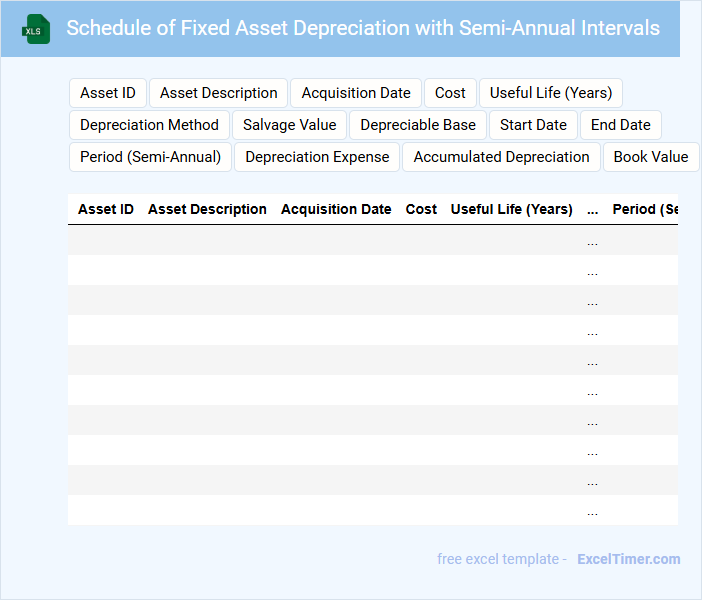Select the Start Date tag
This screenshot has height=600, width=702.
pos(533,125)
